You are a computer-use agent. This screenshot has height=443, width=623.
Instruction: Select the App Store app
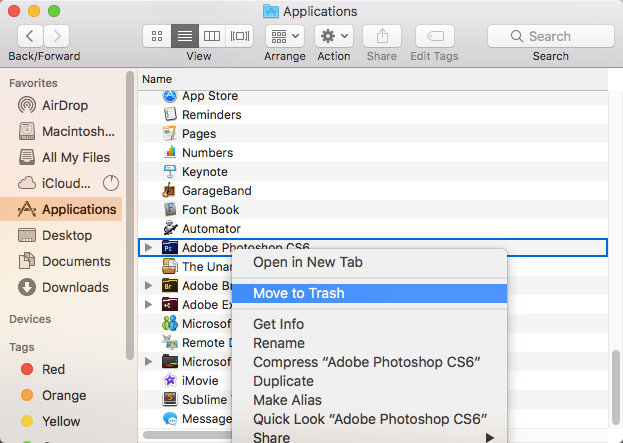(373, 96)
